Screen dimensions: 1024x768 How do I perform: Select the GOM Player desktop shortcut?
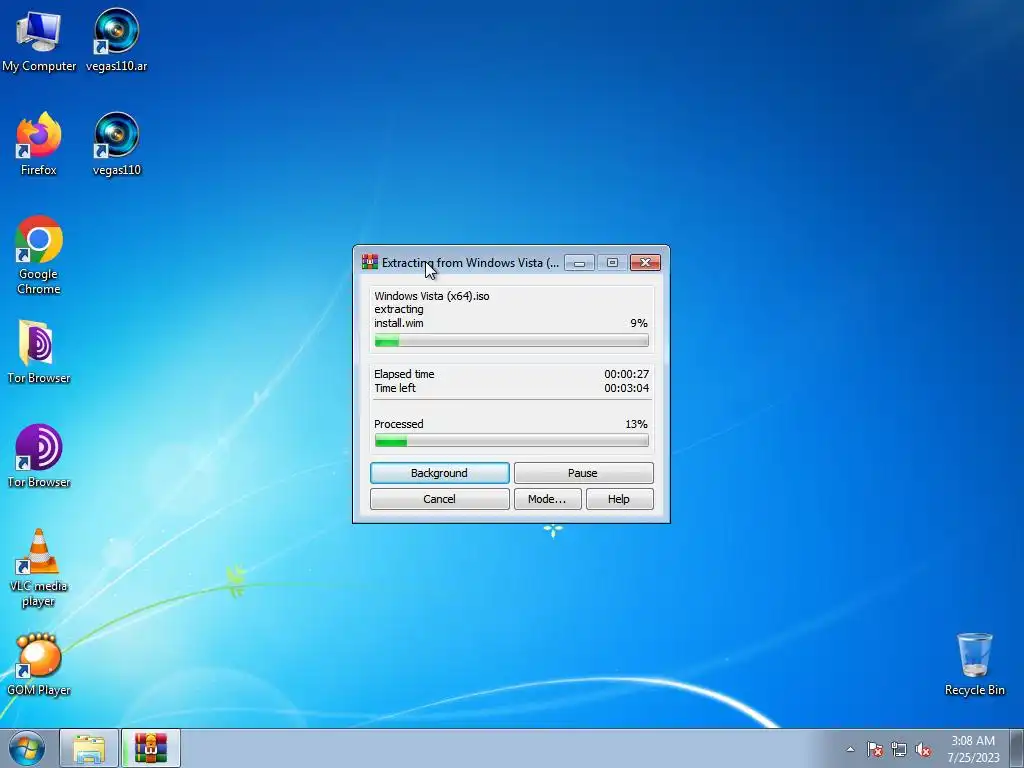[39, 665]
